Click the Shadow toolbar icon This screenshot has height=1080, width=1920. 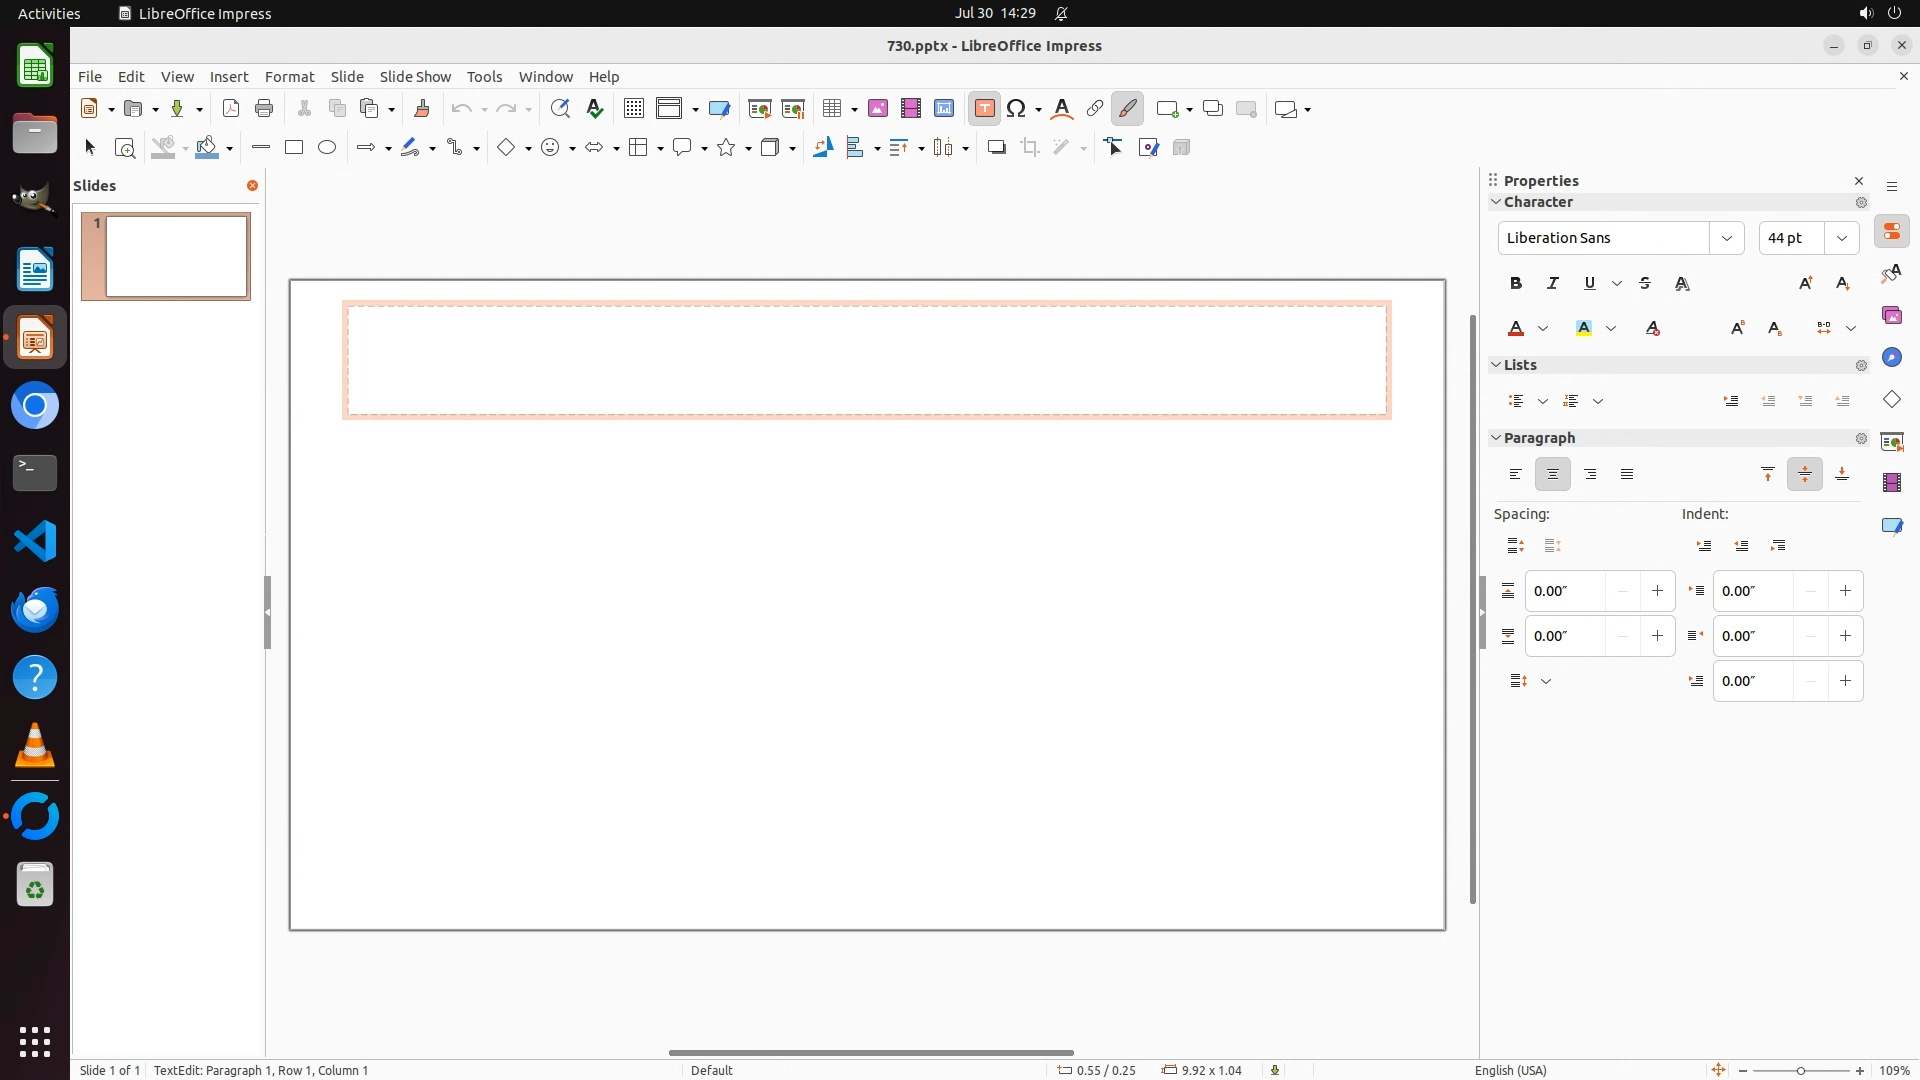(996, 148)
